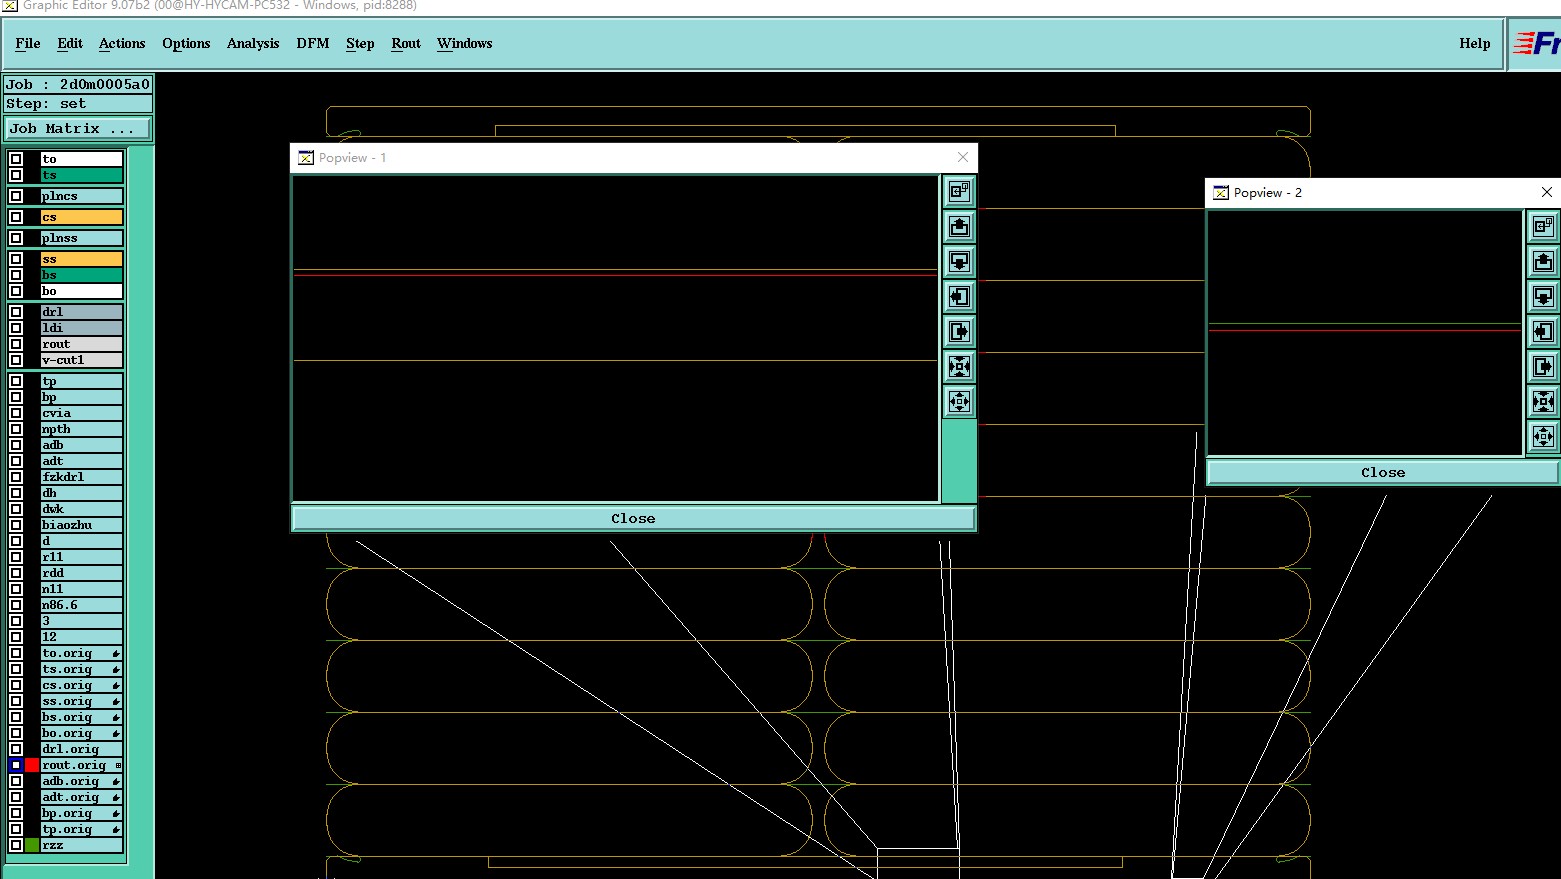The height and width of the screenshot is (879, 1561).
Task: Zoom out using Popview 1 outward-arrows icon
Action: pos(959,401)
